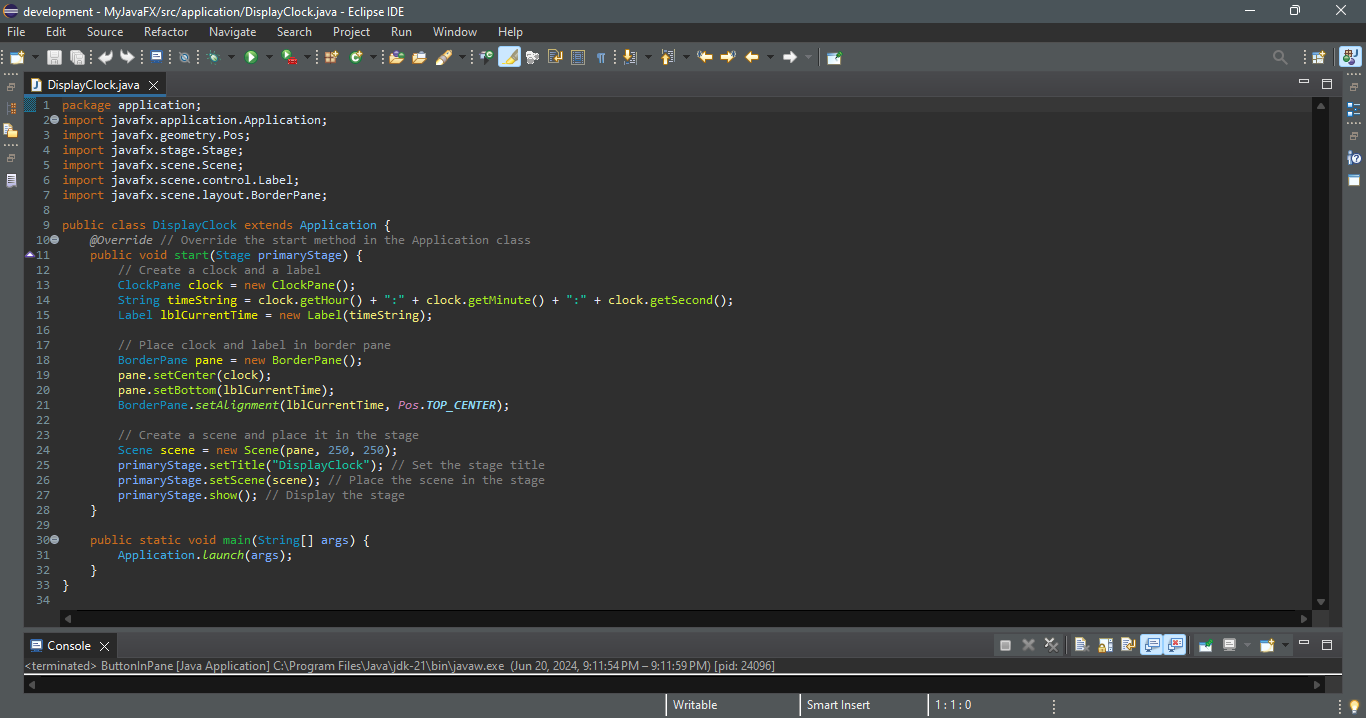1366x718 pixels.
Task: Click the Smart Insert status bar field
Action: (x=838, y=705)
